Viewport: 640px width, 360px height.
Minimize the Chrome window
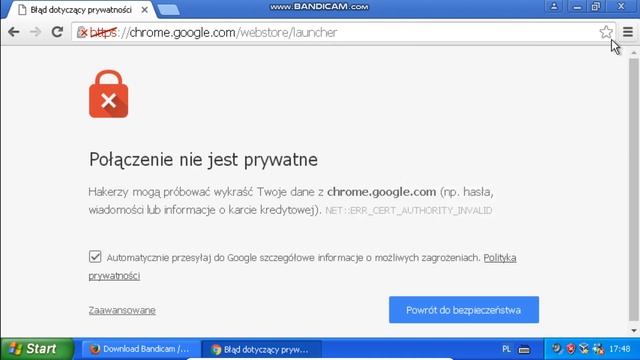click(577, 6)
